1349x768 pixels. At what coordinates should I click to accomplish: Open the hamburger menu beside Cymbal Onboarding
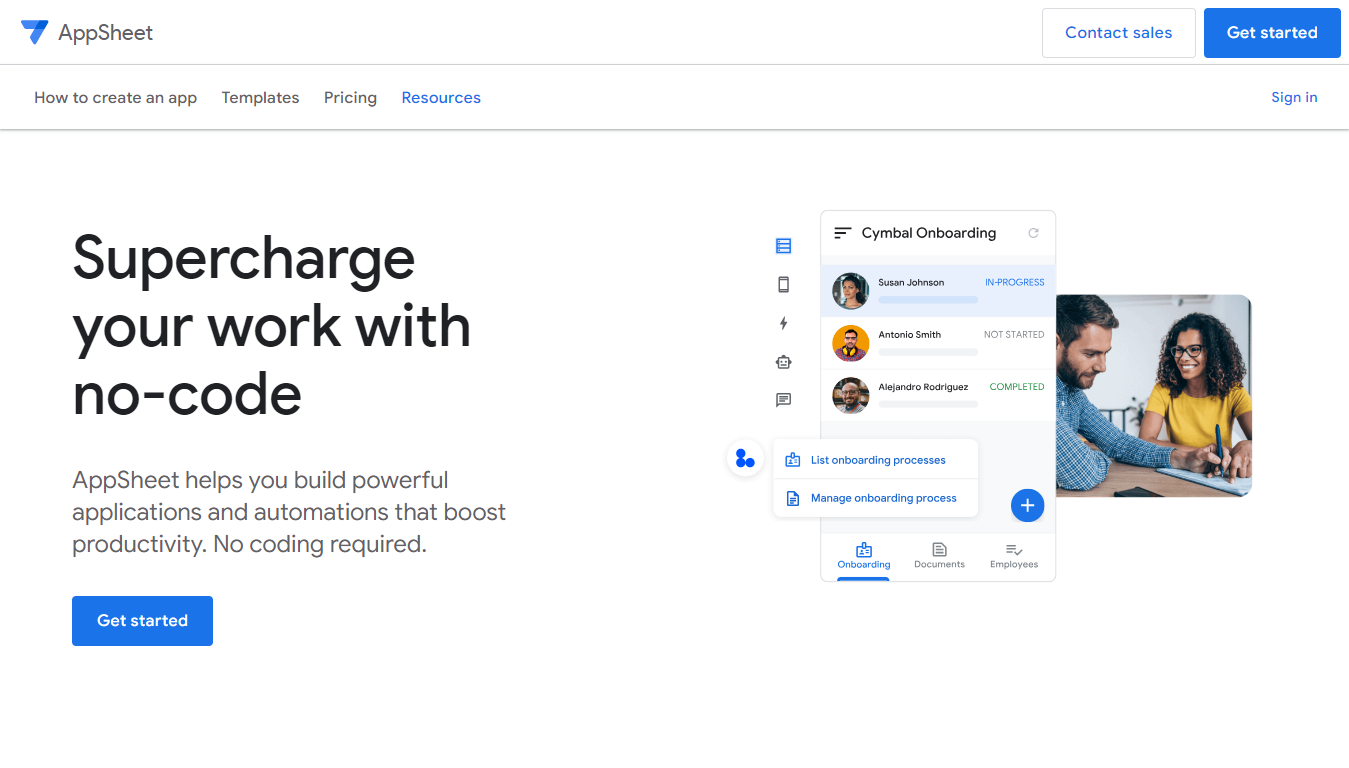[x=843, y=233]
